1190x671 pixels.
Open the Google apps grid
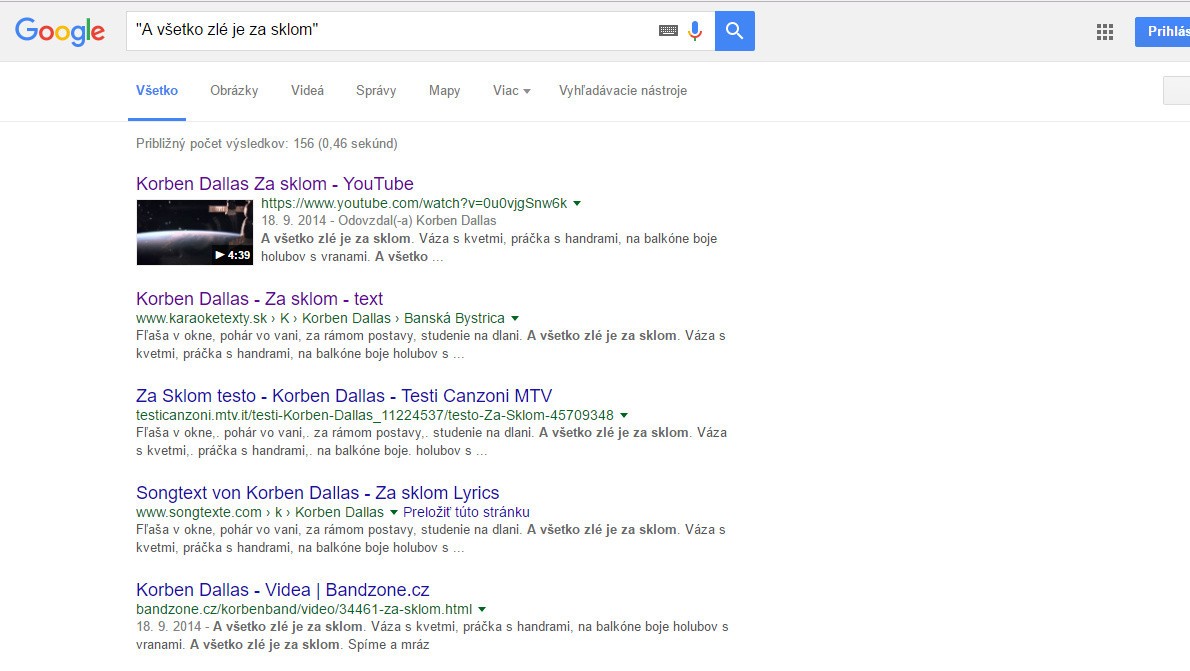click(x=1105, y=32)
